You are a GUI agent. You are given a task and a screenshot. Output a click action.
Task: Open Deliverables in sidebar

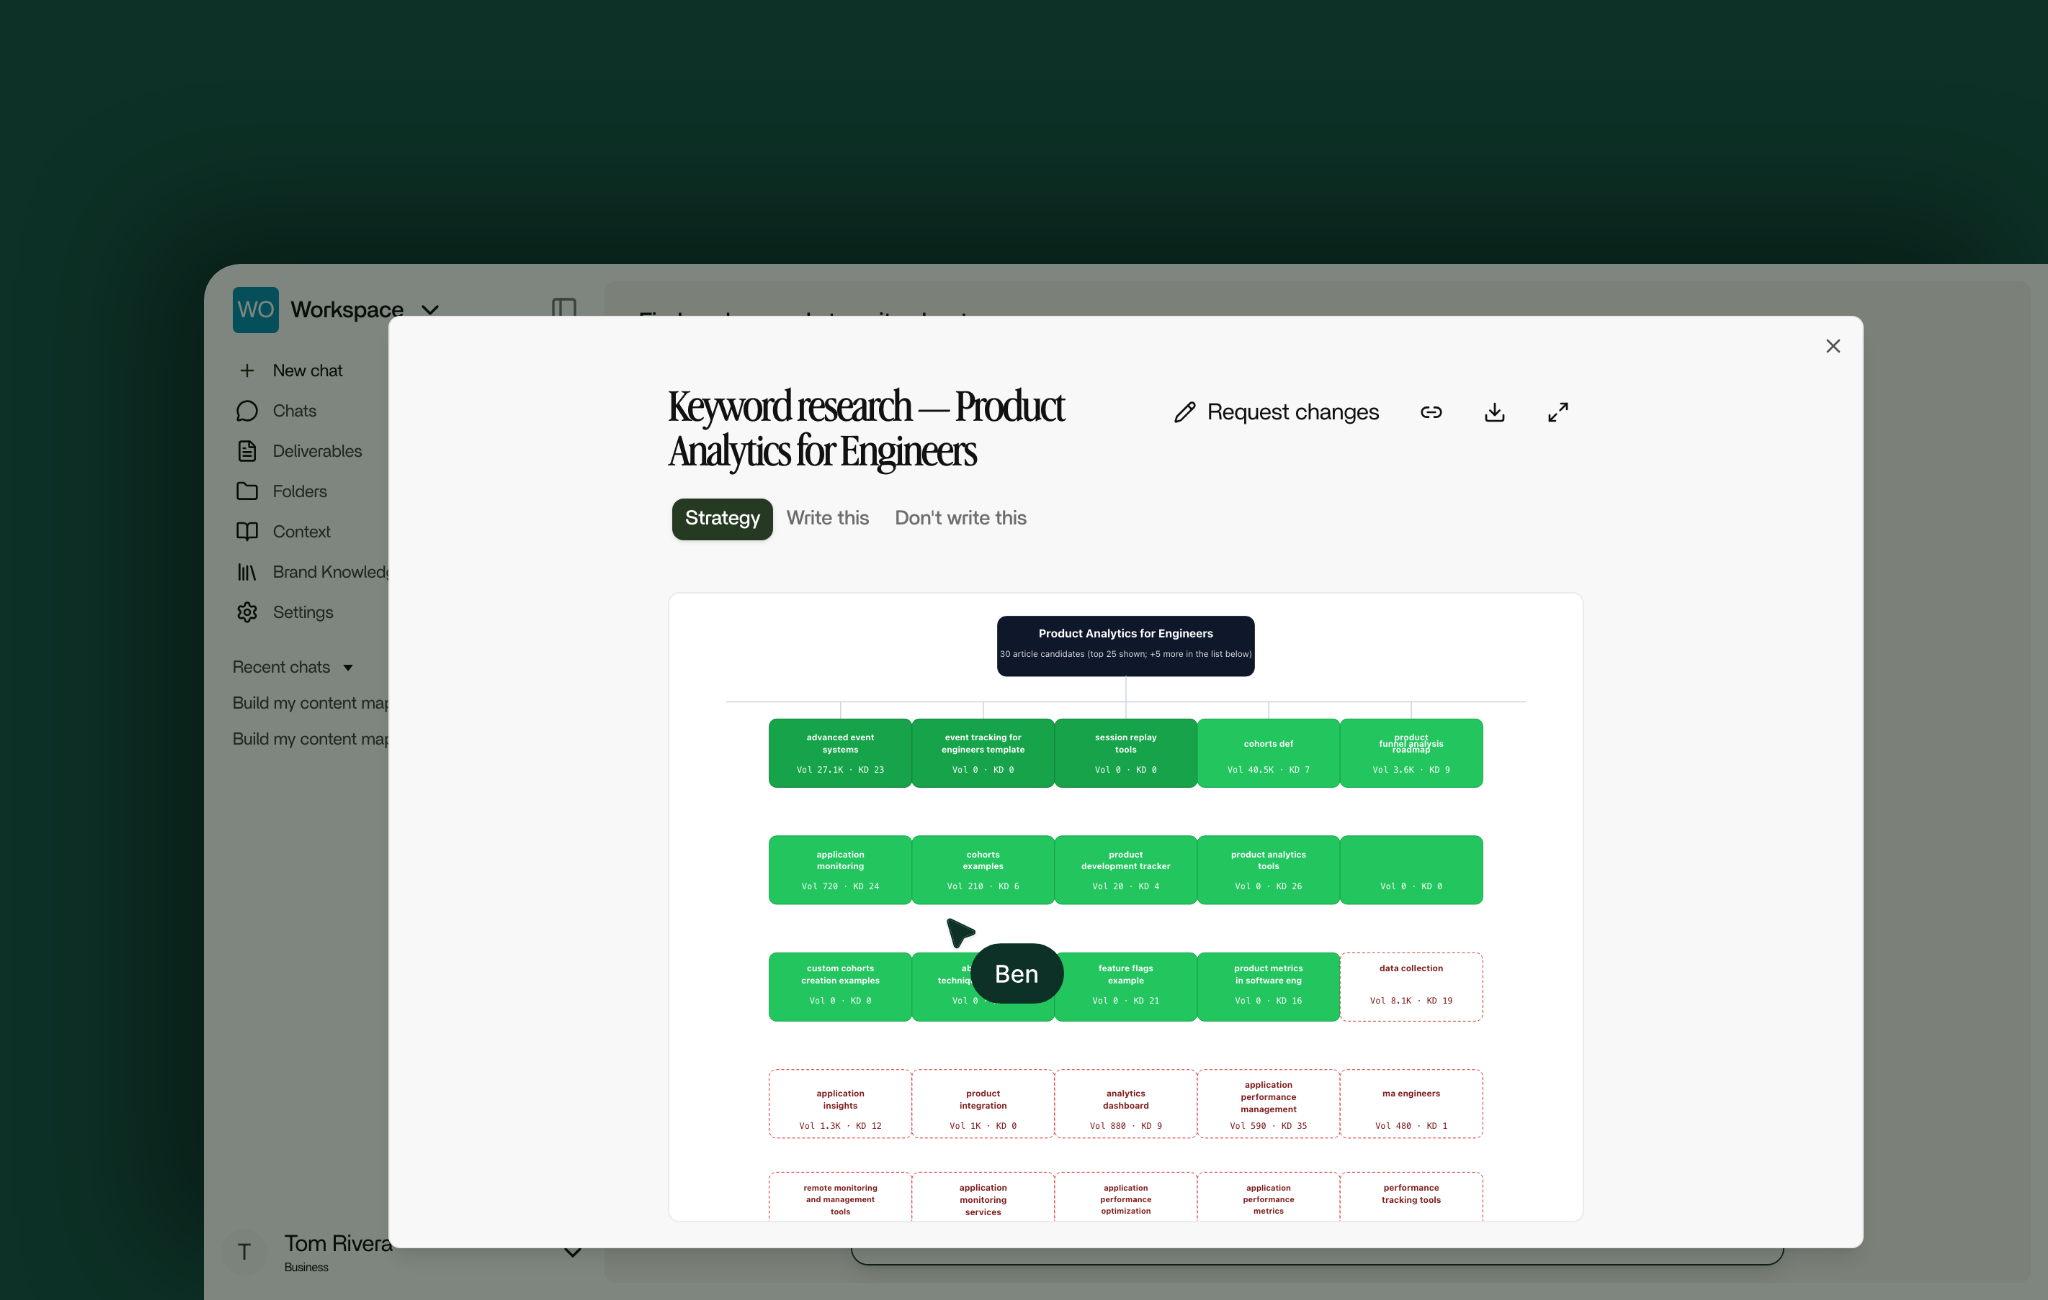click(x=317, y=451)
